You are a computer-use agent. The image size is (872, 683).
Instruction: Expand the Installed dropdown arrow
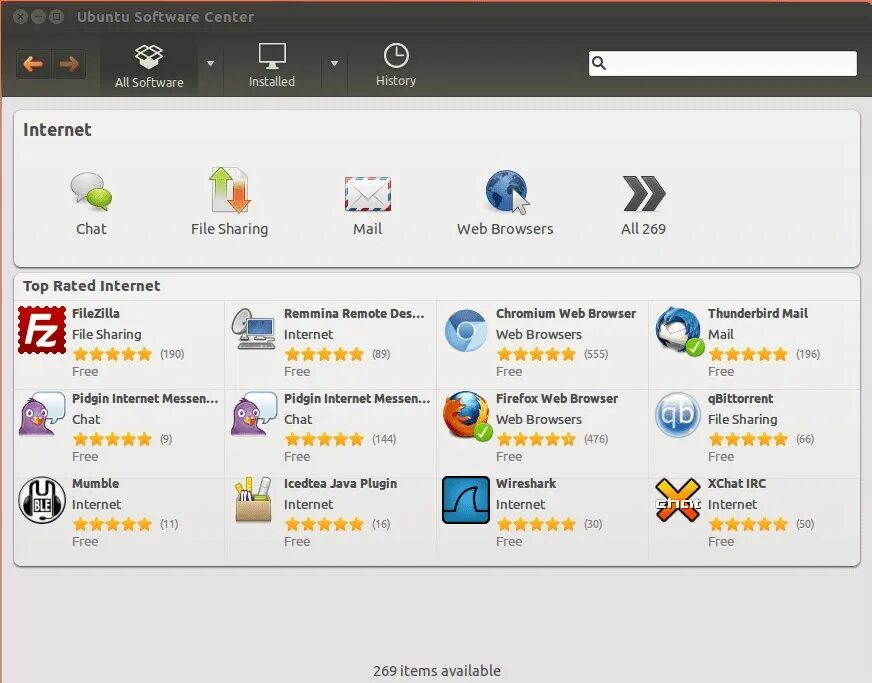(x=334, y=64)
